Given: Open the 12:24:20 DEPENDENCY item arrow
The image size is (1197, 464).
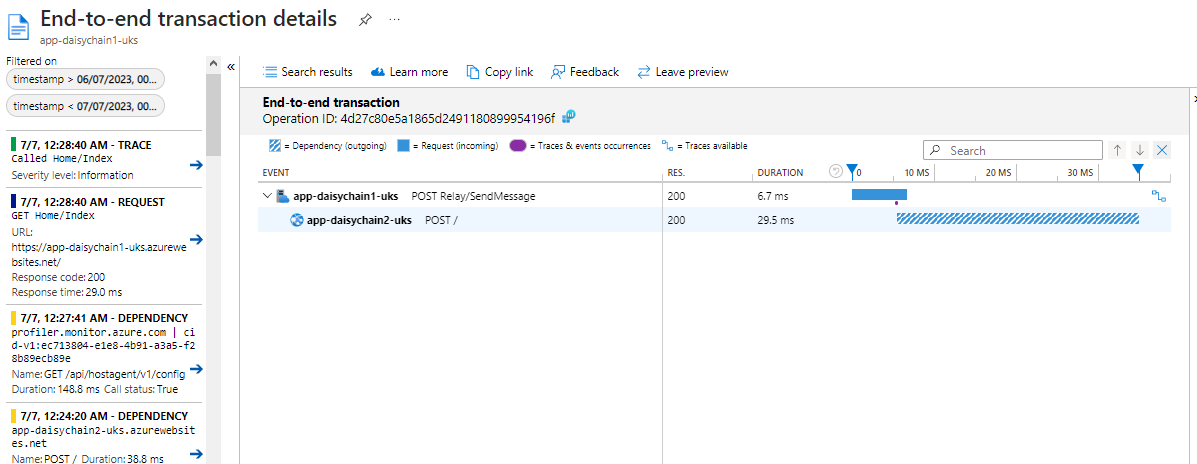Looking at the screenshot, I should (195, 453).
